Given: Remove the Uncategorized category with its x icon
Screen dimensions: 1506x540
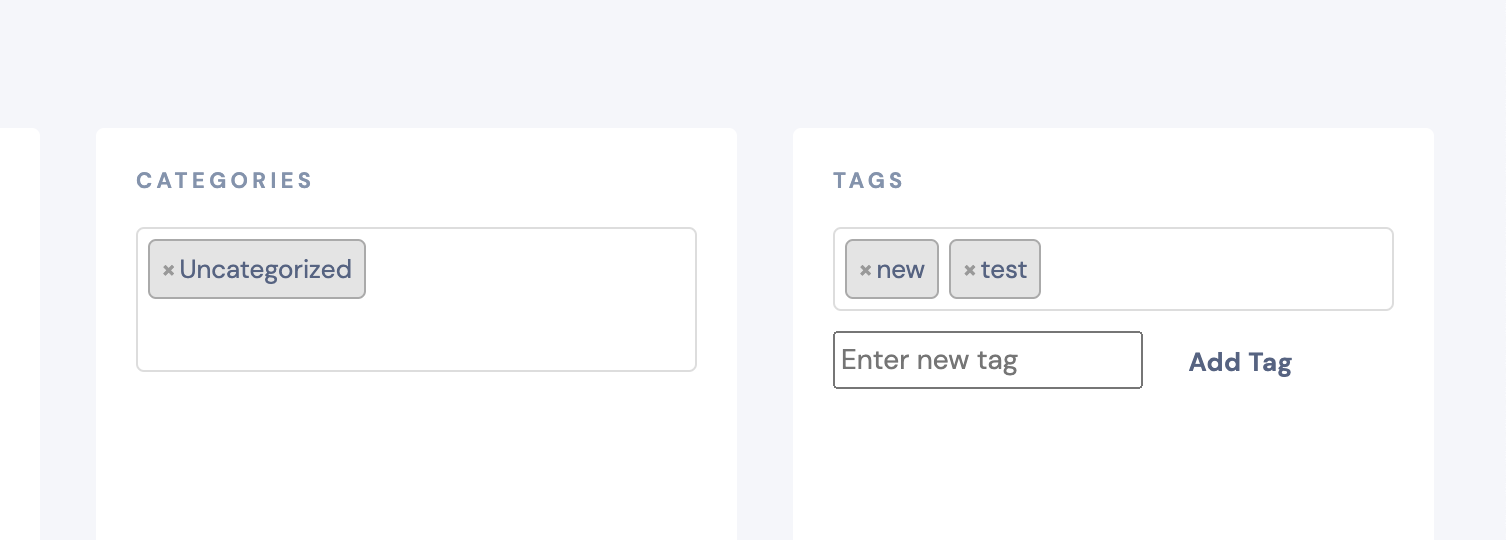Looking at the screenshot, I should click(168, 270).
